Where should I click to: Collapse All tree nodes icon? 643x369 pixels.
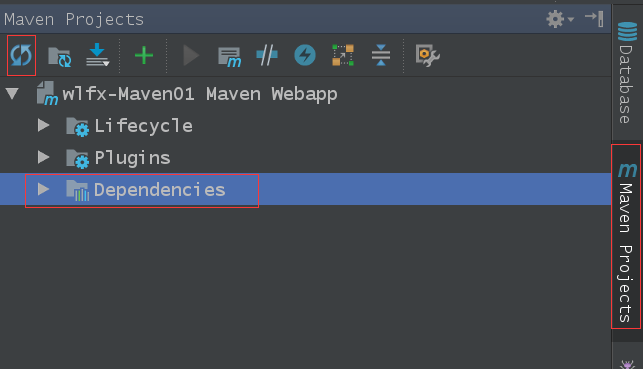tap(381, 55)
